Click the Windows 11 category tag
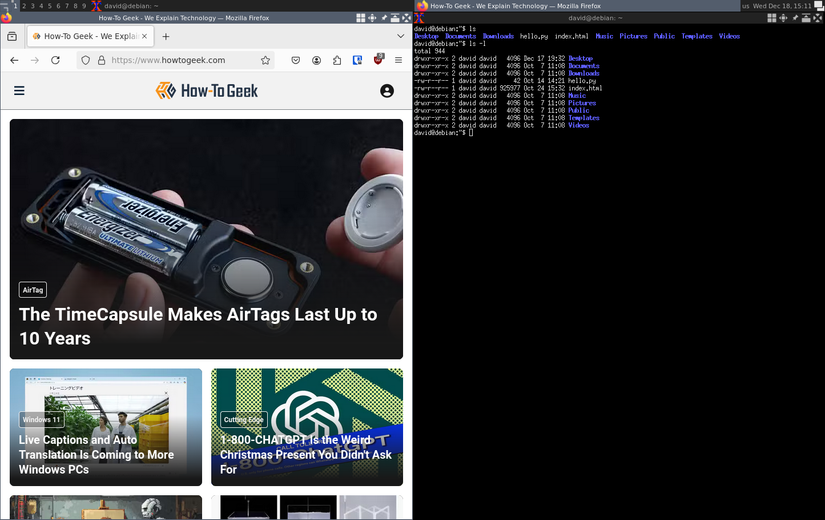This screenshot has width=825, height=520. click(x=42, y=419)
